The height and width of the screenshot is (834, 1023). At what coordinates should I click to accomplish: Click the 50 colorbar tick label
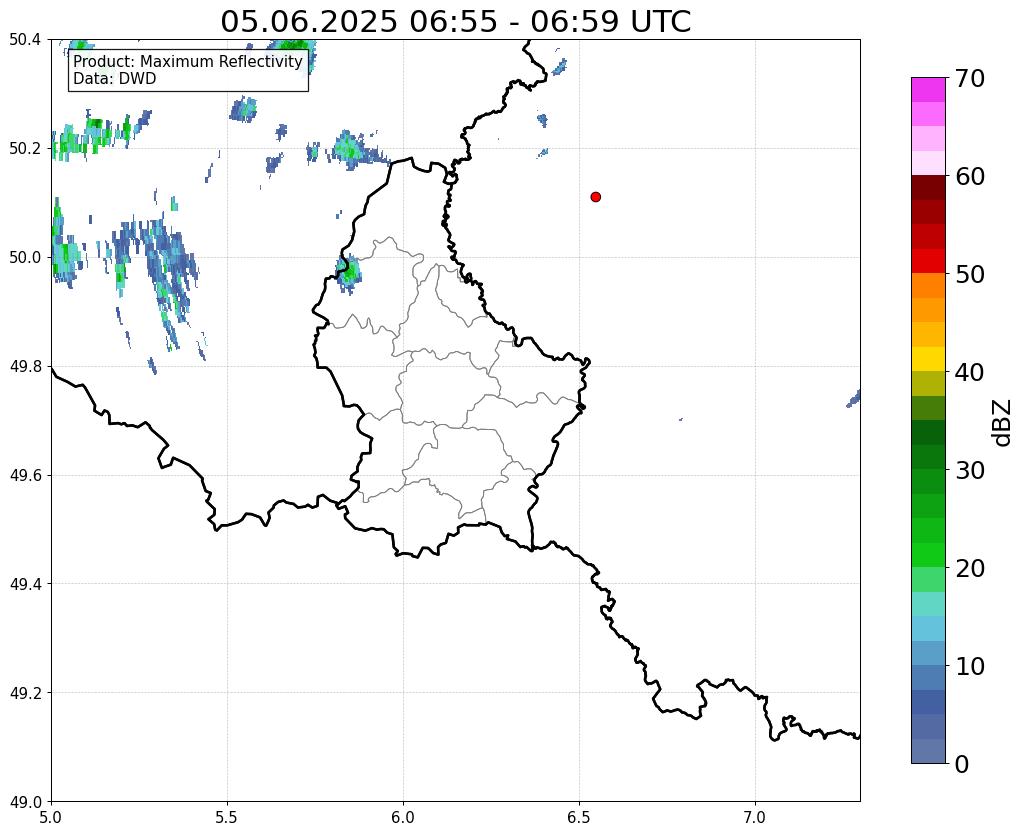point(970,274)
